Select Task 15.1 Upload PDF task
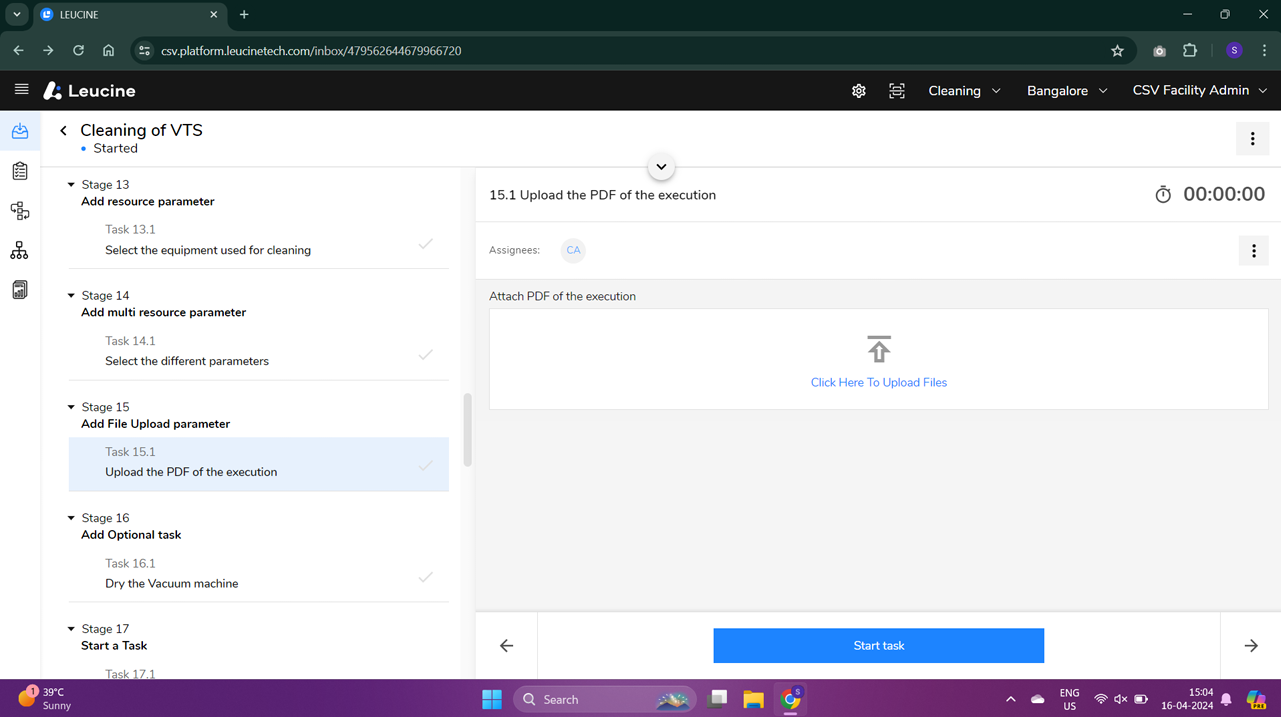1281x717 pixels. pyautogui.click(x=258, y=464)
